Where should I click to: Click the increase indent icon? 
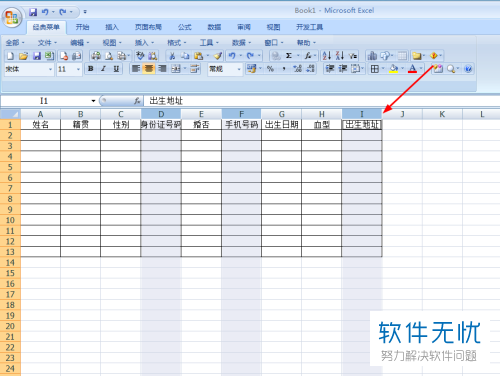(343, 69)
